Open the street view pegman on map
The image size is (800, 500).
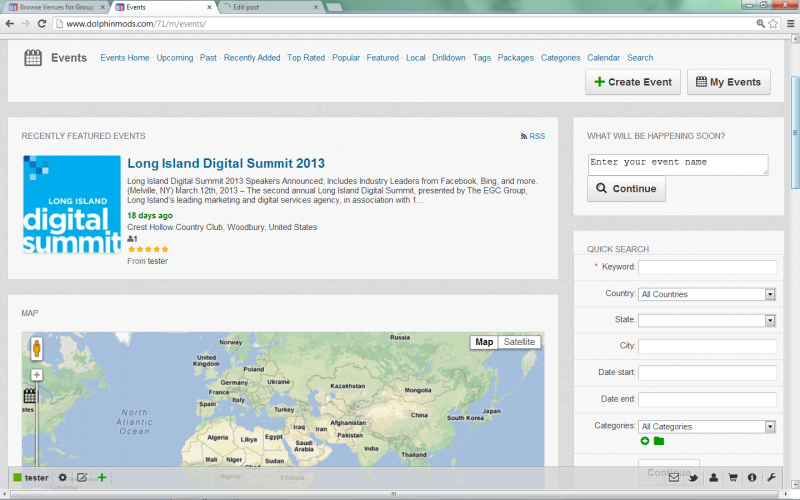[x=36, y=348]
